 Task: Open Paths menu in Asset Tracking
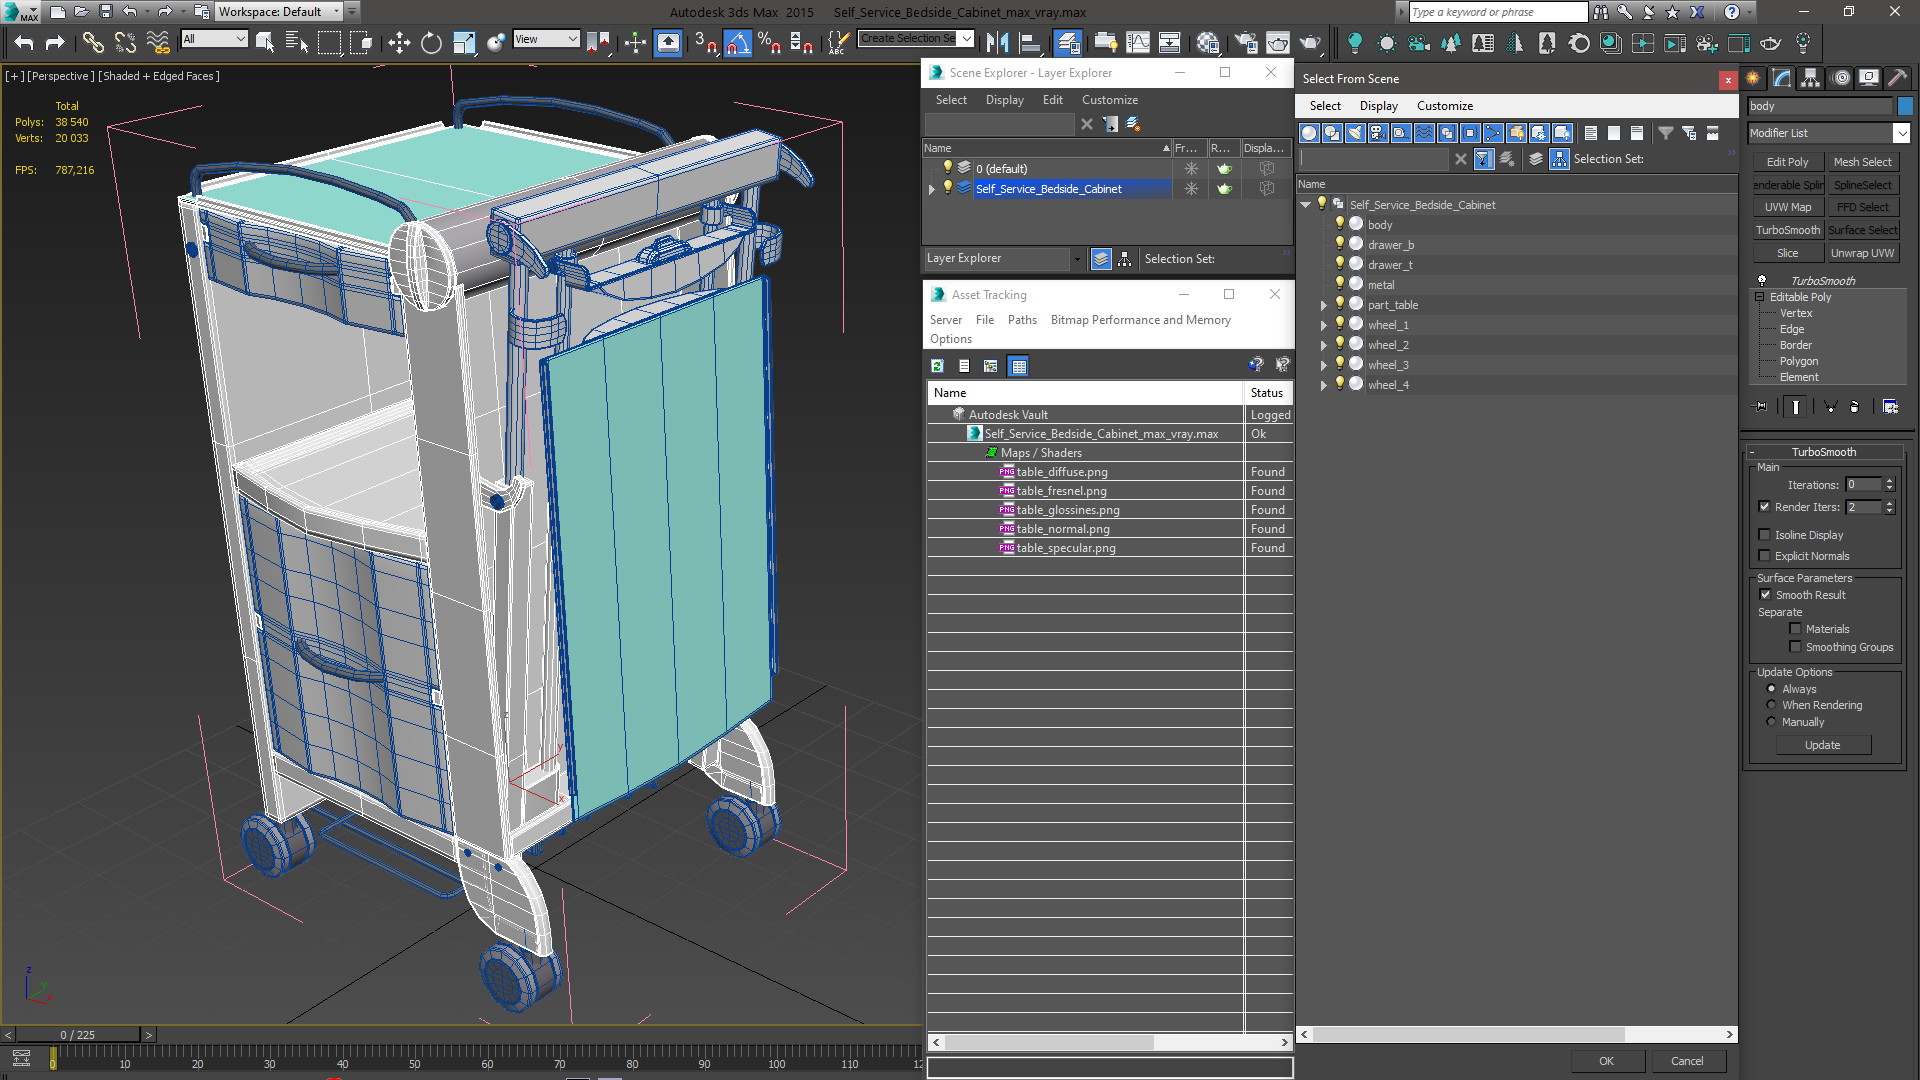(x=1022, y=320)
